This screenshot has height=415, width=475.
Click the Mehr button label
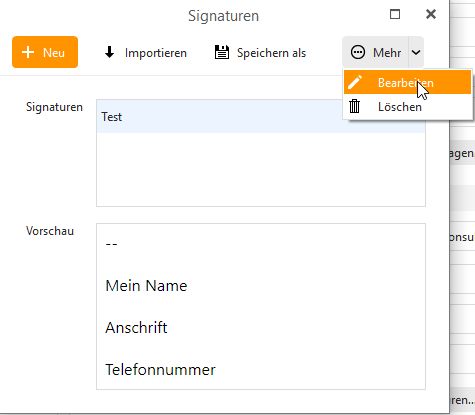pyautogui.click(x=387, y=53)
